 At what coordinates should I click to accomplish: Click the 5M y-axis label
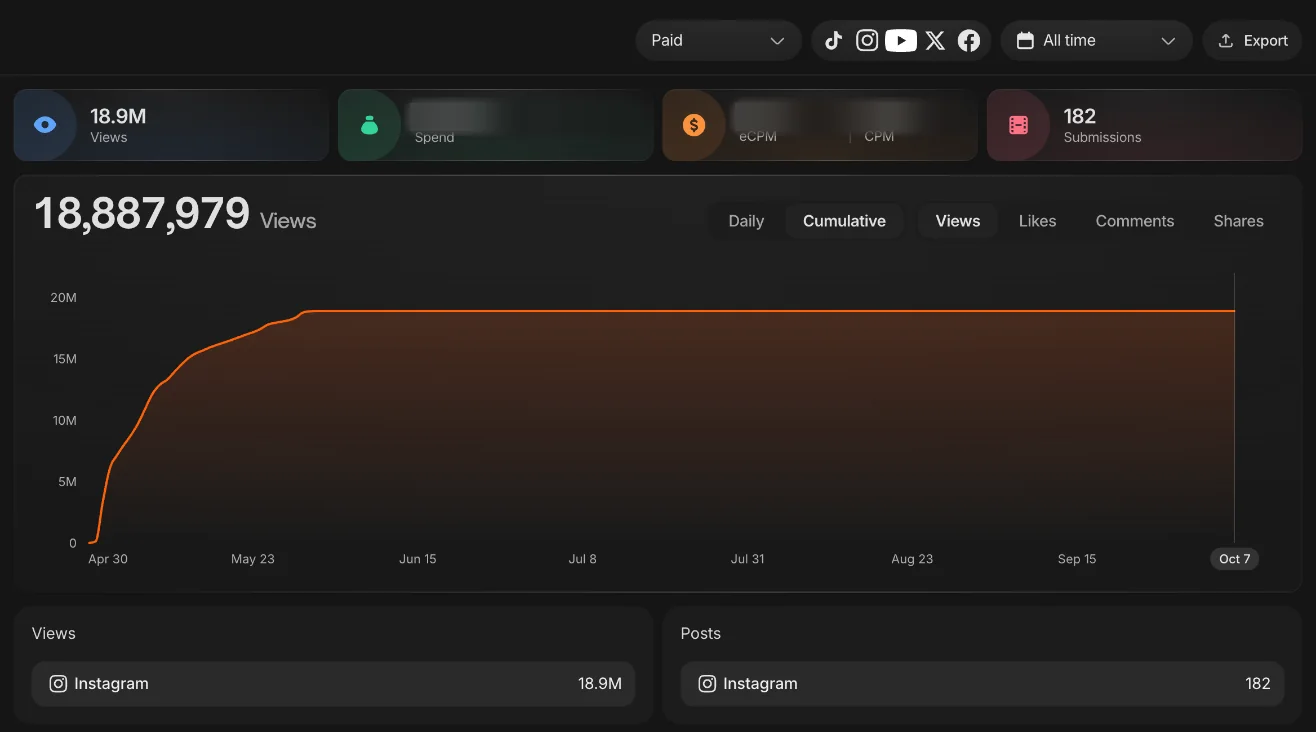(67, 482)
